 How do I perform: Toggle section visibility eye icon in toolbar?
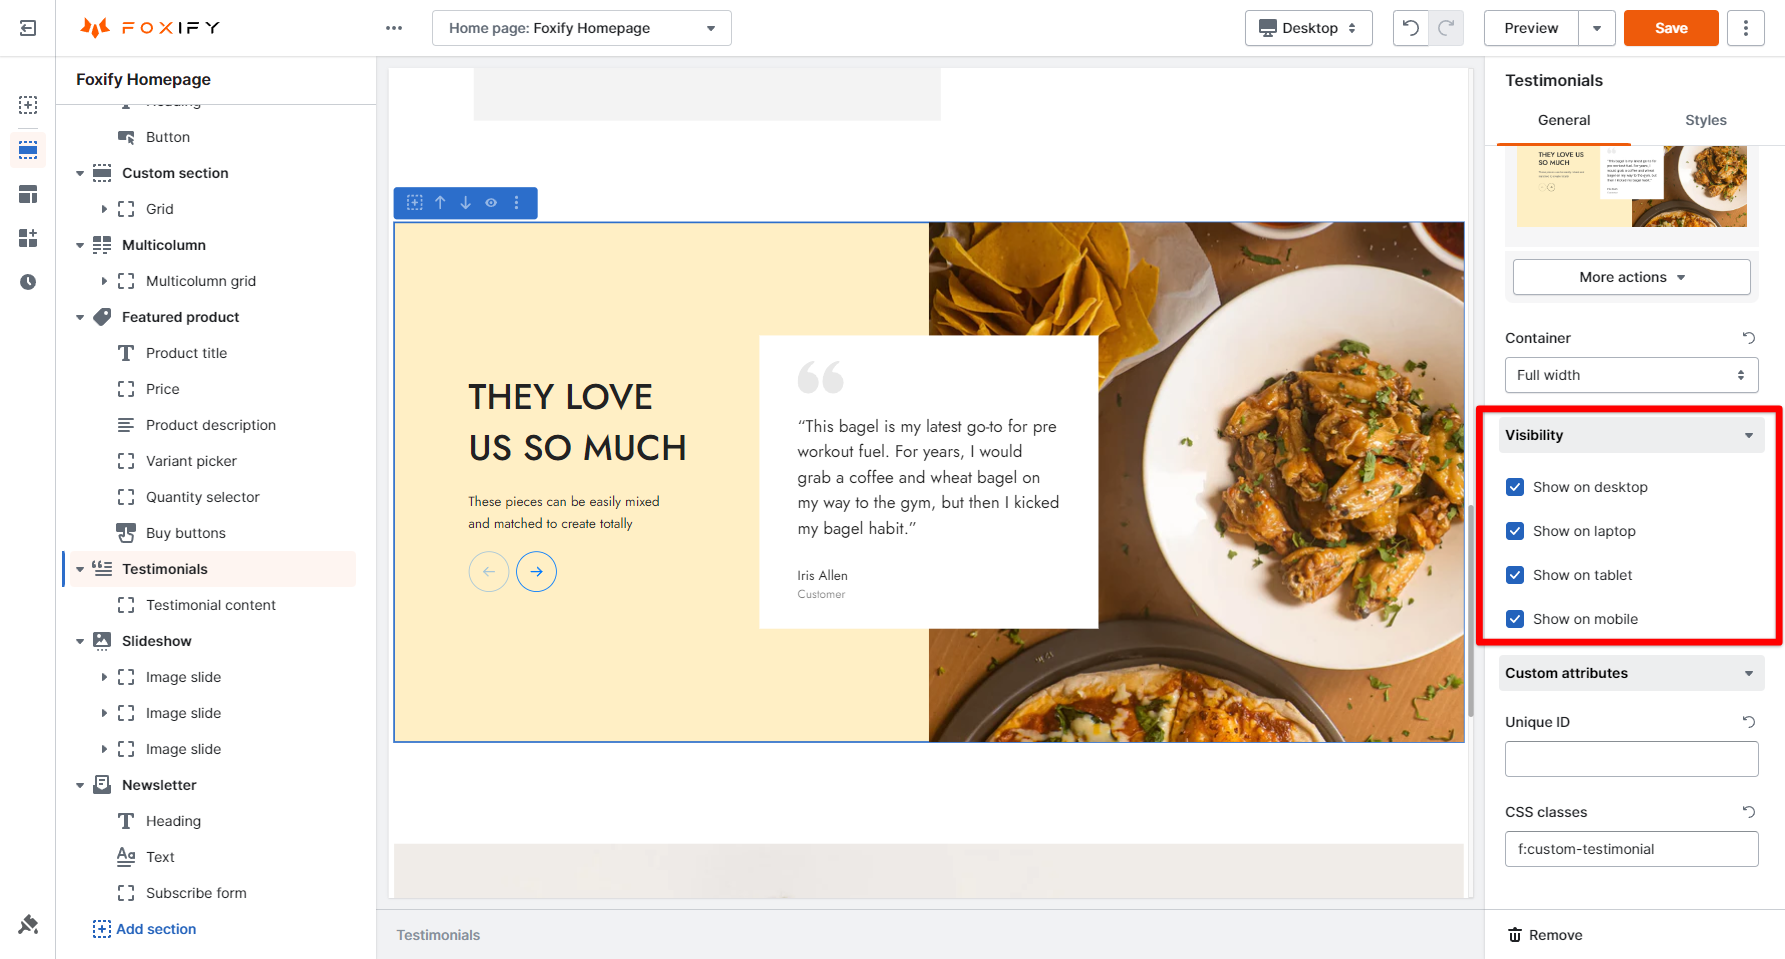[491, 202]
